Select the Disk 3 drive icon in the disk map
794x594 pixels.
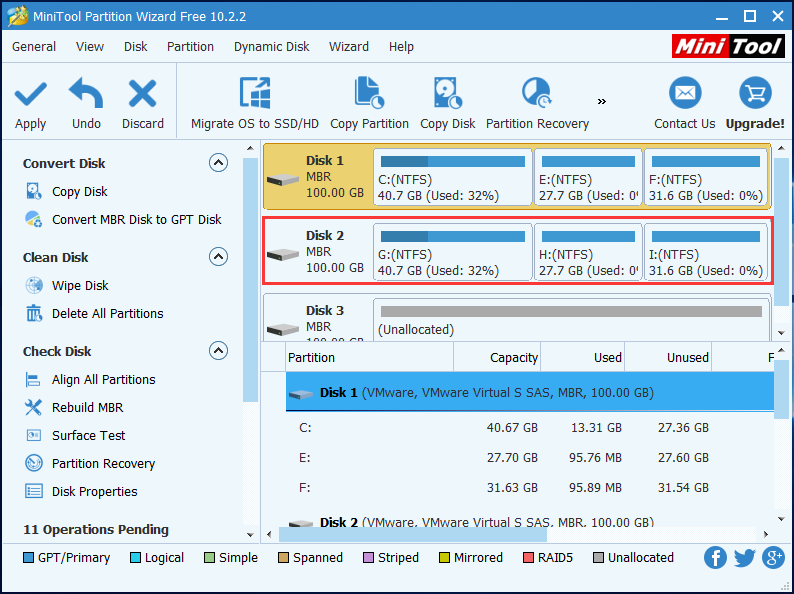coord(283,330)
